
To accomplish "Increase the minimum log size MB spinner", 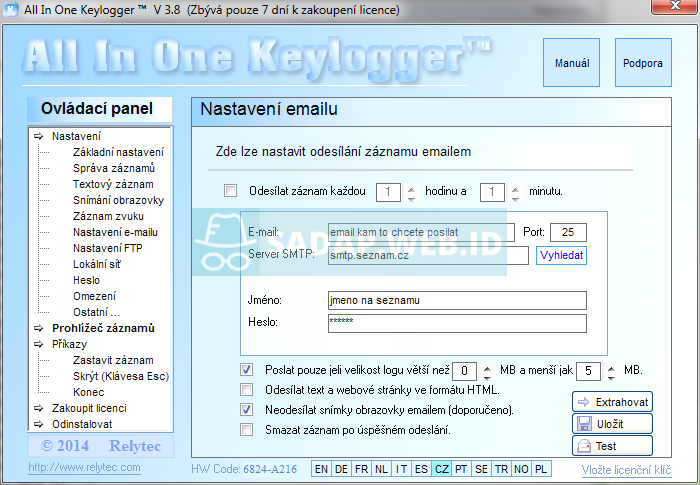I will [487, 367].
